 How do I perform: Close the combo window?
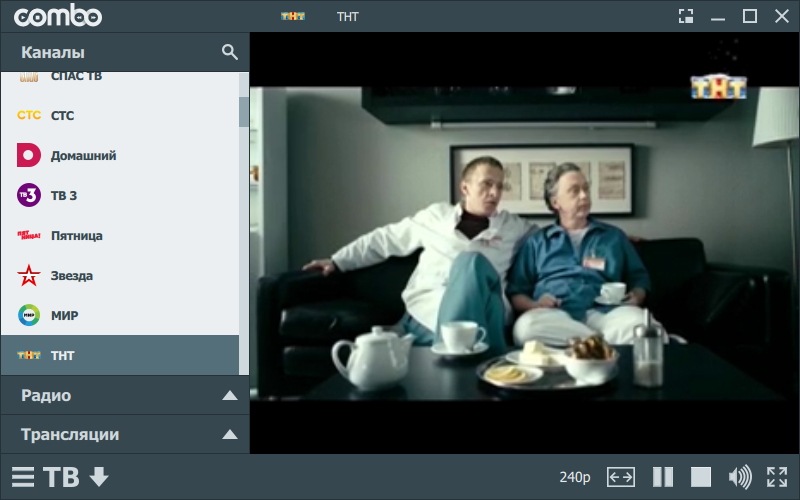click(782, 16)
